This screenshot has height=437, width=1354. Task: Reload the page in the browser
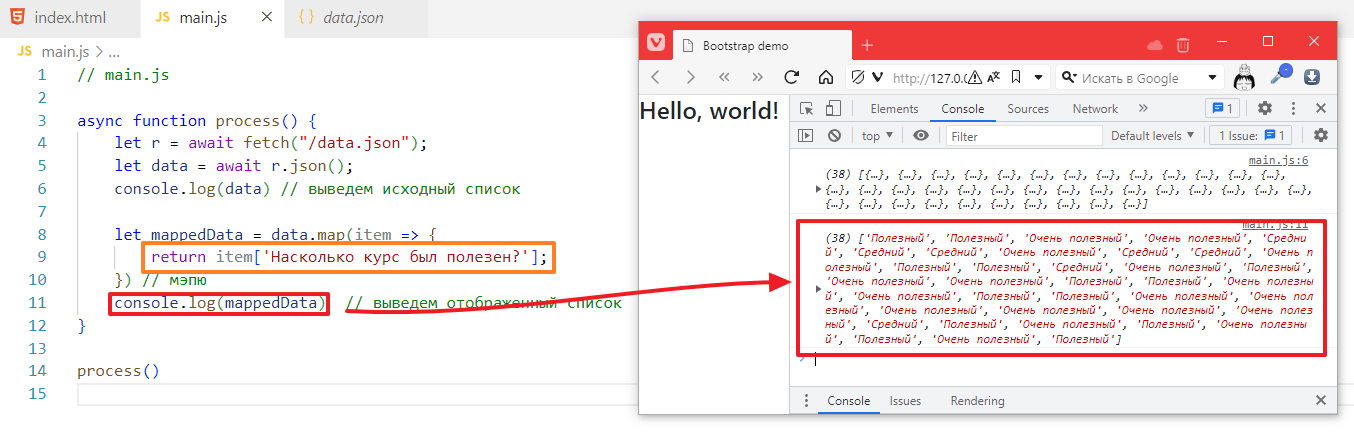(x=791, y=78)
